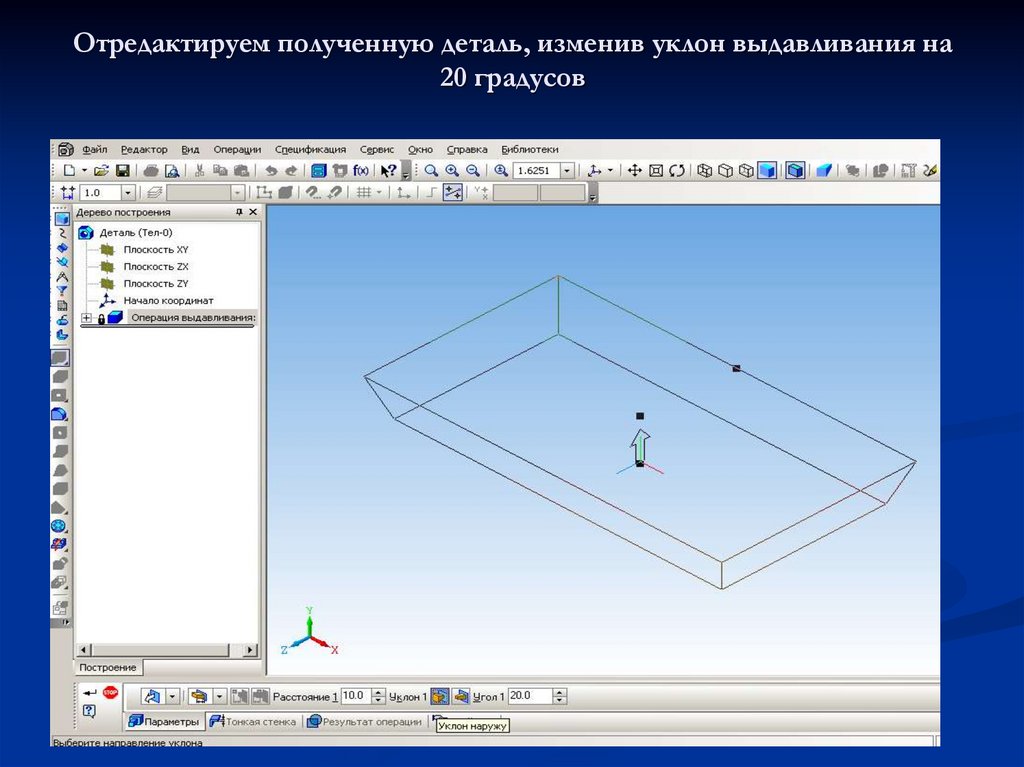Open the Файл menu
1024x767 pixels.
point(94,150)
